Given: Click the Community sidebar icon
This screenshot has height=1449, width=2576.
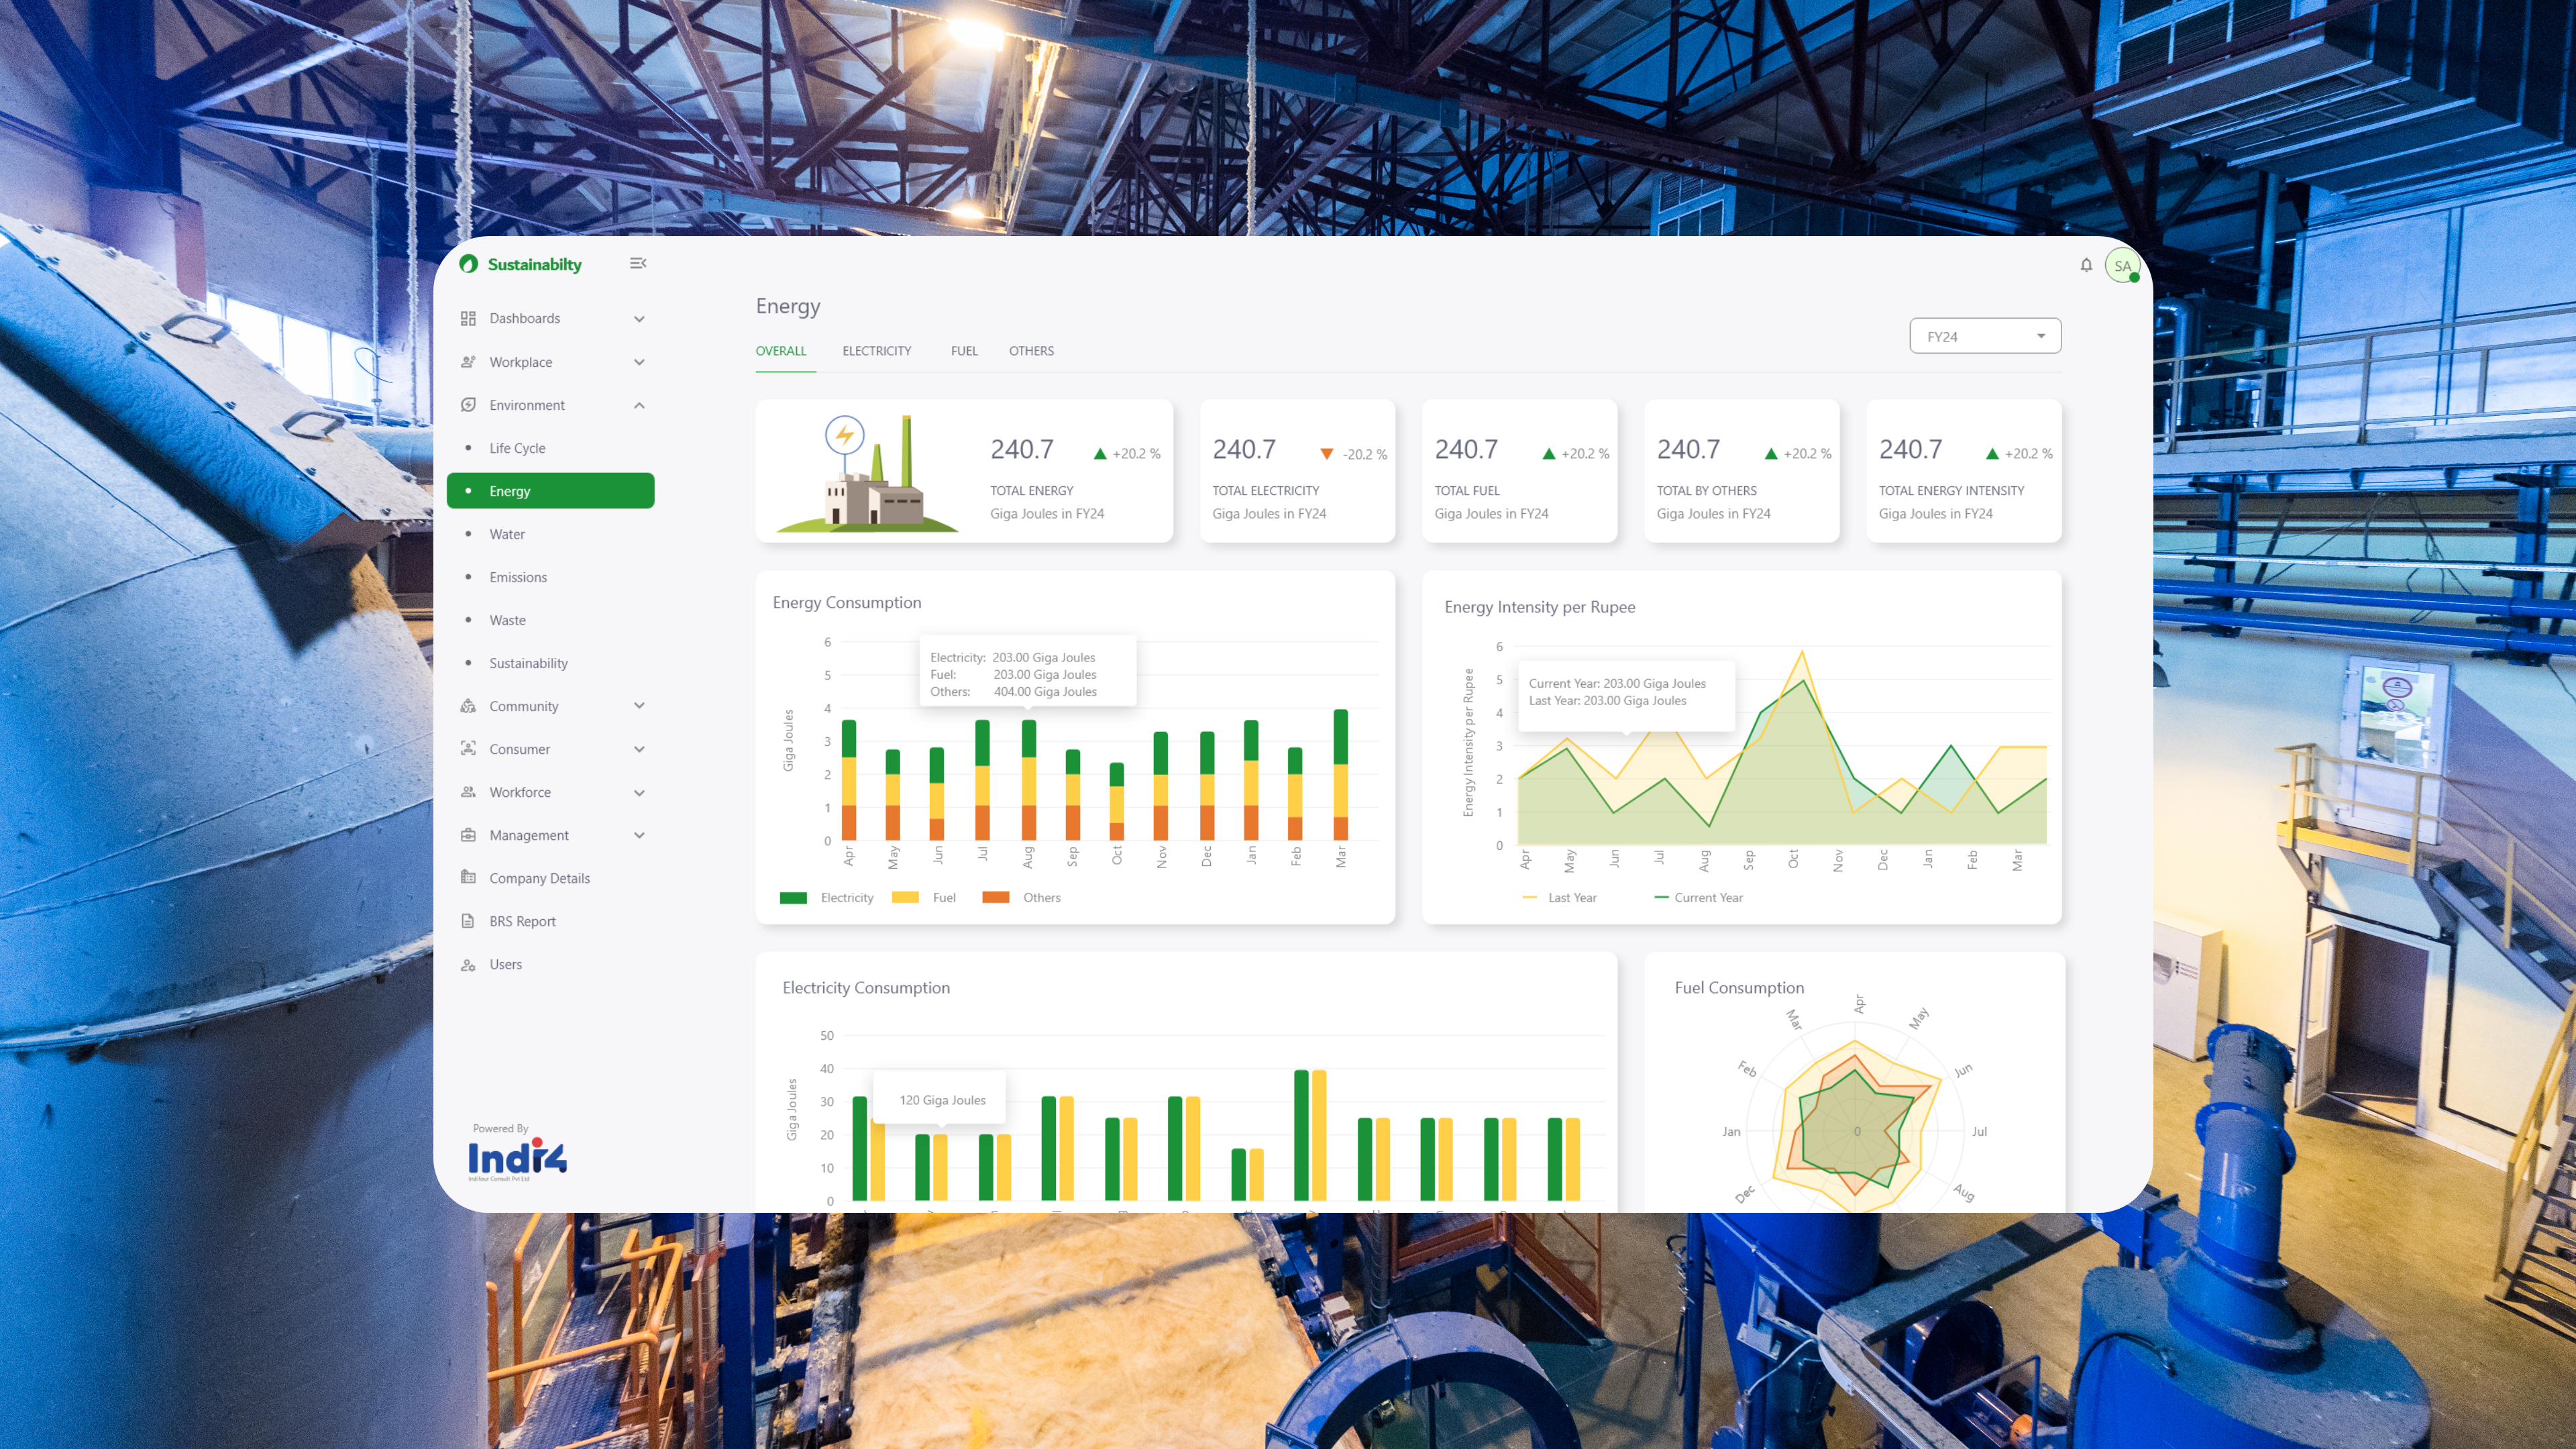Looking at the screenshot, I should pos(468,706).
